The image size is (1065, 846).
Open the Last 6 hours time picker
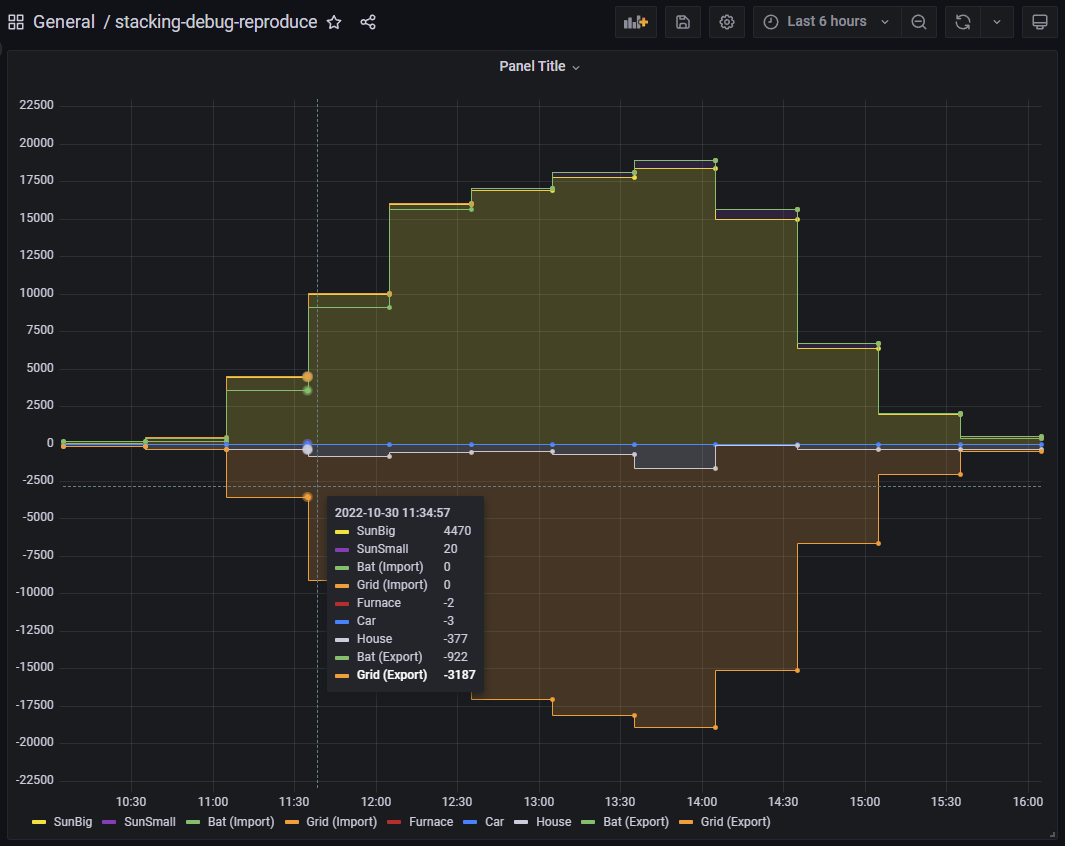(x=825, y=21)
